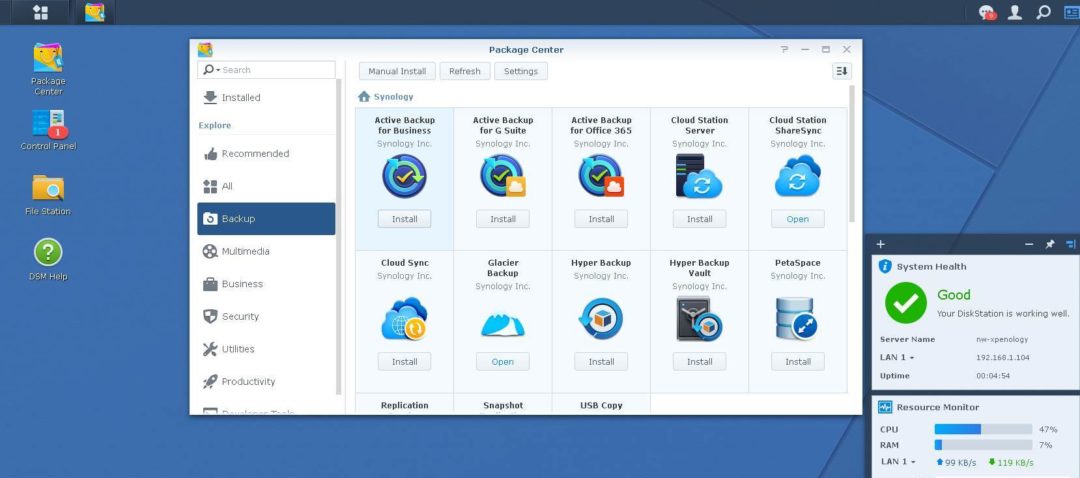Install PetaSpace package

coord(798,362)
